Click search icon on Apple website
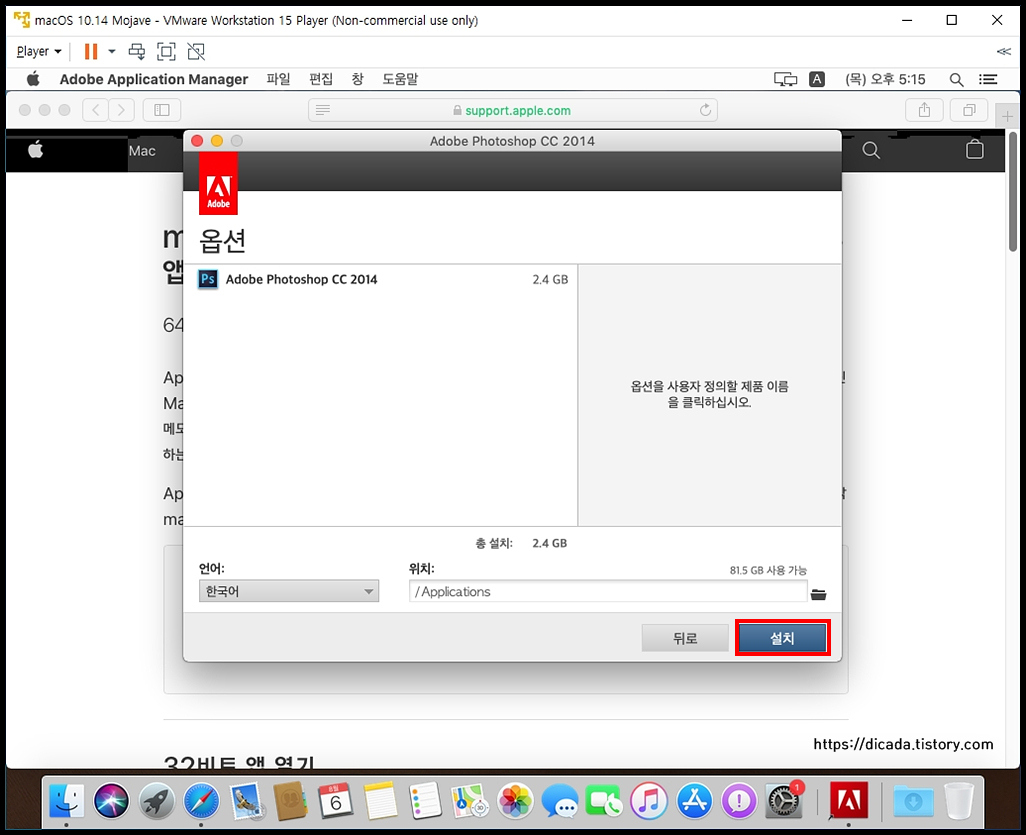The width and height of the screenshot is (1026, 835). pos(871,151)
